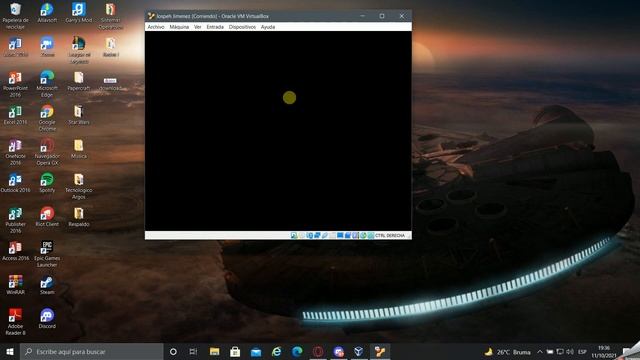Click the CTRL DERECHA host key indicator
Viewport: 640px width, 360px height.
[390, 236]
